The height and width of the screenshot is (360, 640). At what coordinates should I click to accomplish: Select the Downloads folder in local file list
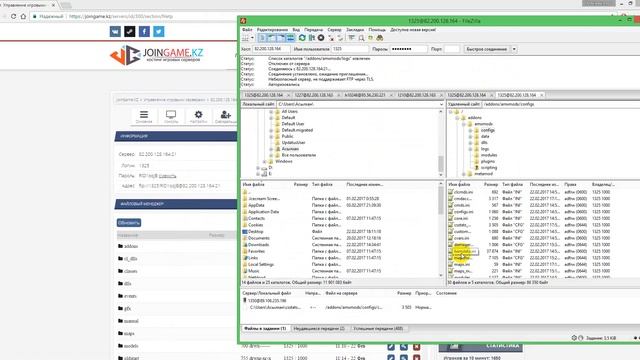258,244
